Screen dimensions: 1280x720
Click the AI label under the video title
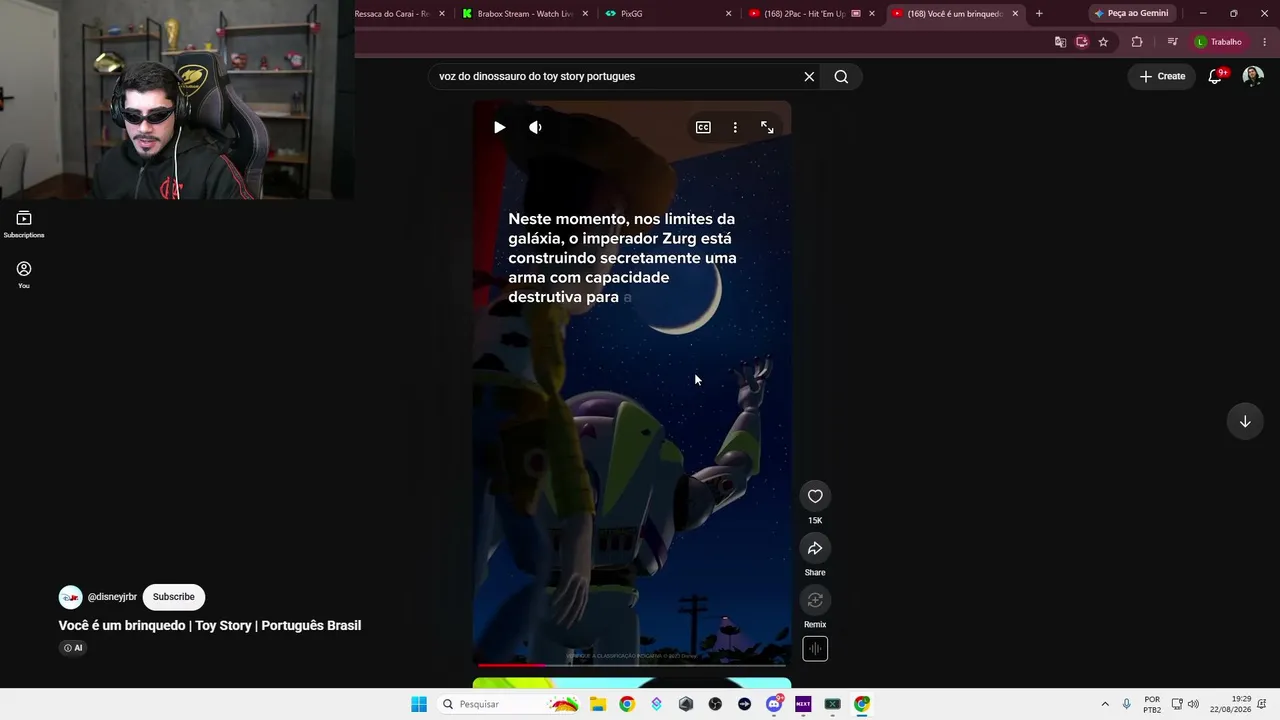[73, 648]
